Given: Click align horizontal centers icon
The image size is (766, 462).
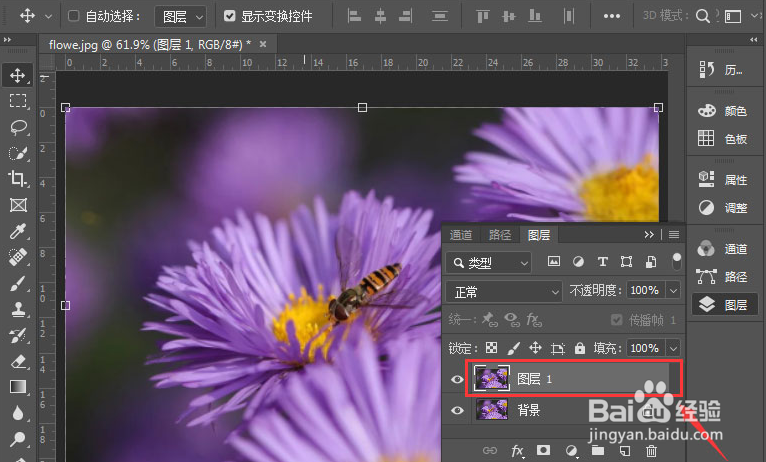Looking at the screenshot, I should coord(380,16).
